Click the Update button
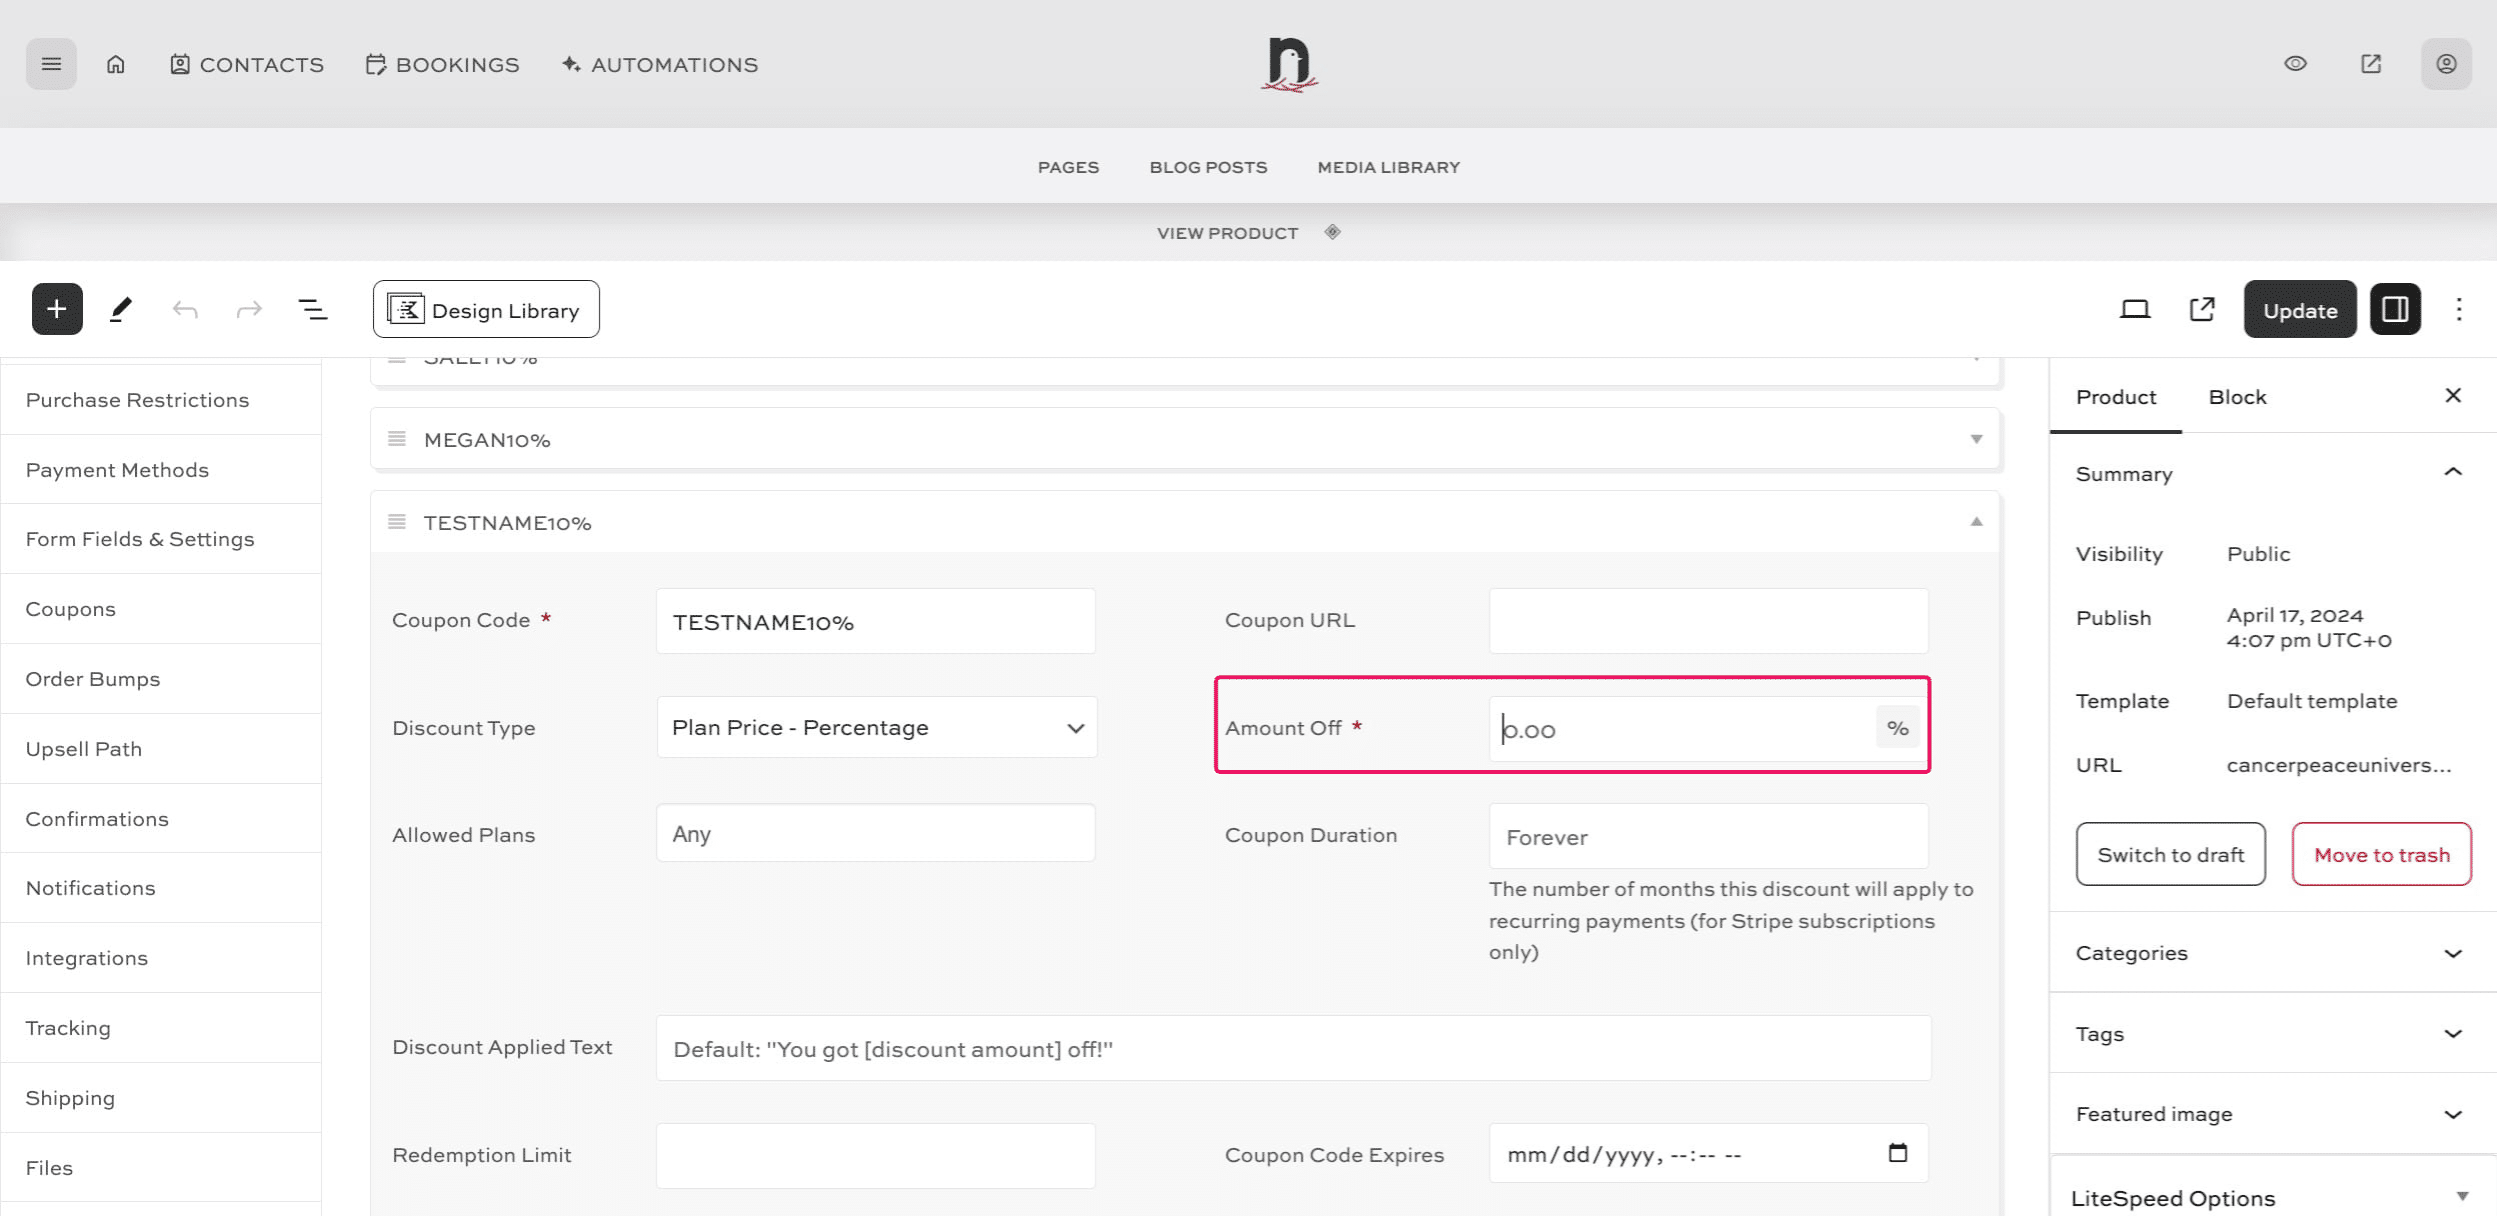Viewport: 2497px width, 1216px height. [x=2299, y=310]
